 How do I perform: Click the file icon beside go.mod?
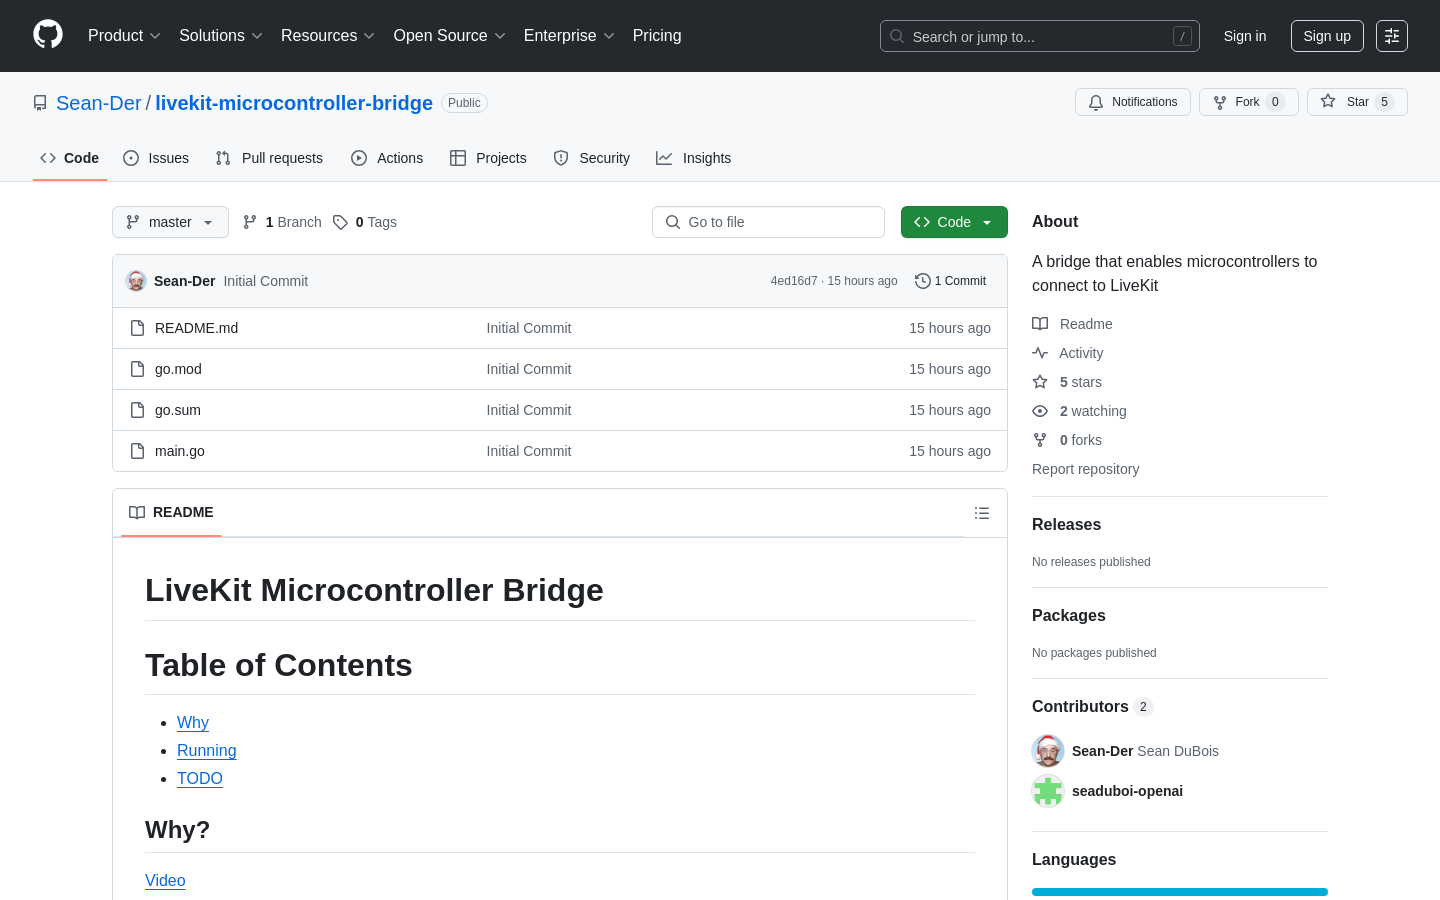[138, 369]
